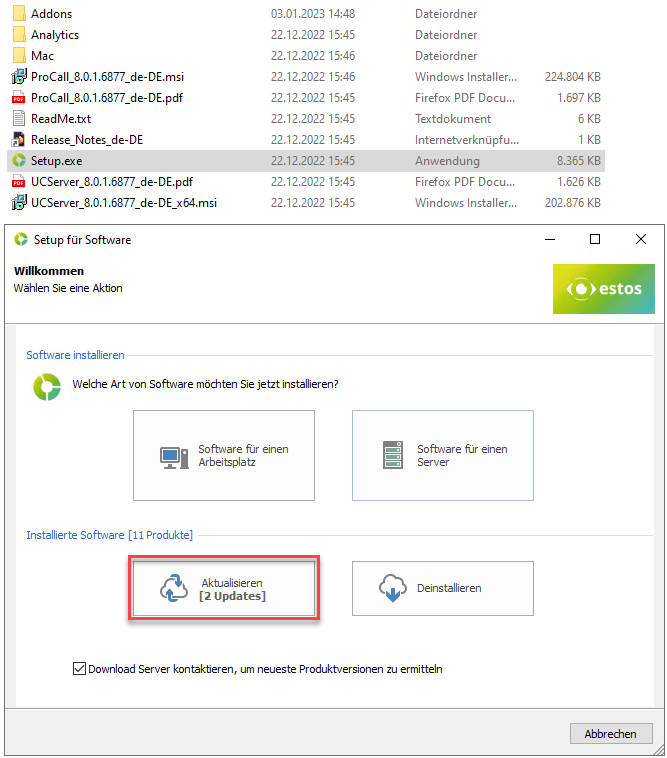
Task: Click the UCServer x64 msi icon
Action: (18, 203)
